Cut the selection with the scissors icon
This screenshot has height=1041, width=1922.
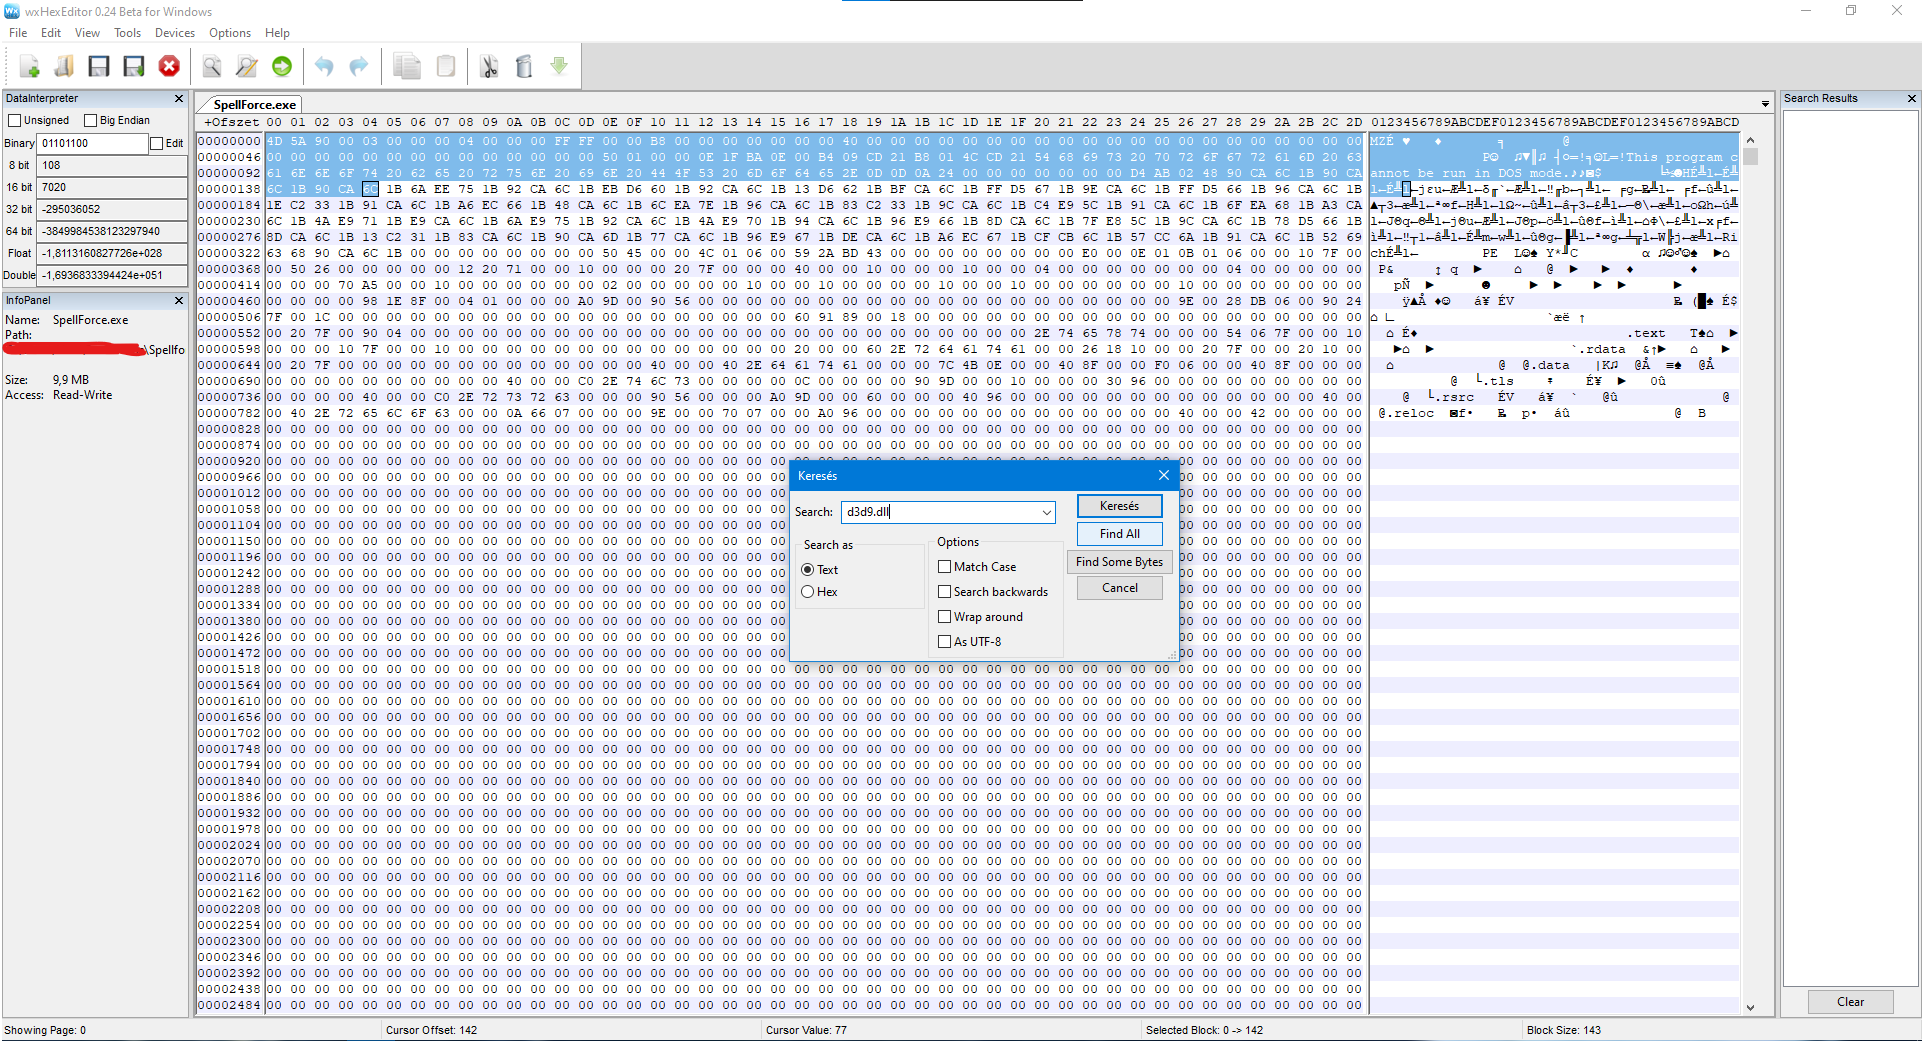click(489, 66)
